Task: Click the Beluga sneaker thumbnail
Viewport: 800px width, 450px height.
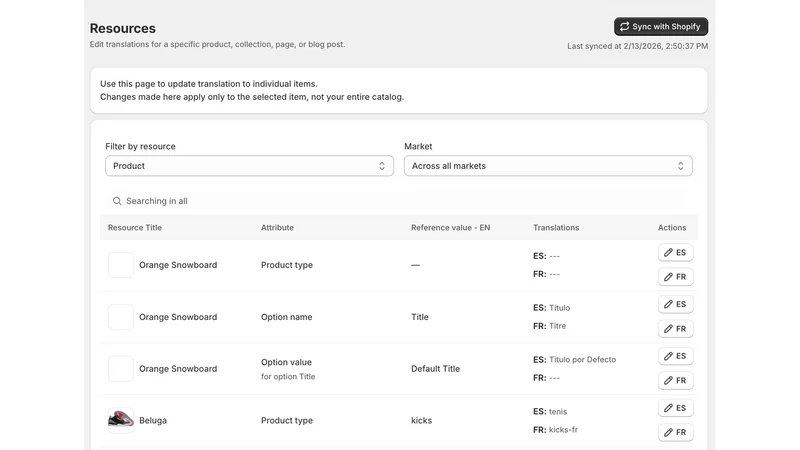Action: tap(121, 420)
